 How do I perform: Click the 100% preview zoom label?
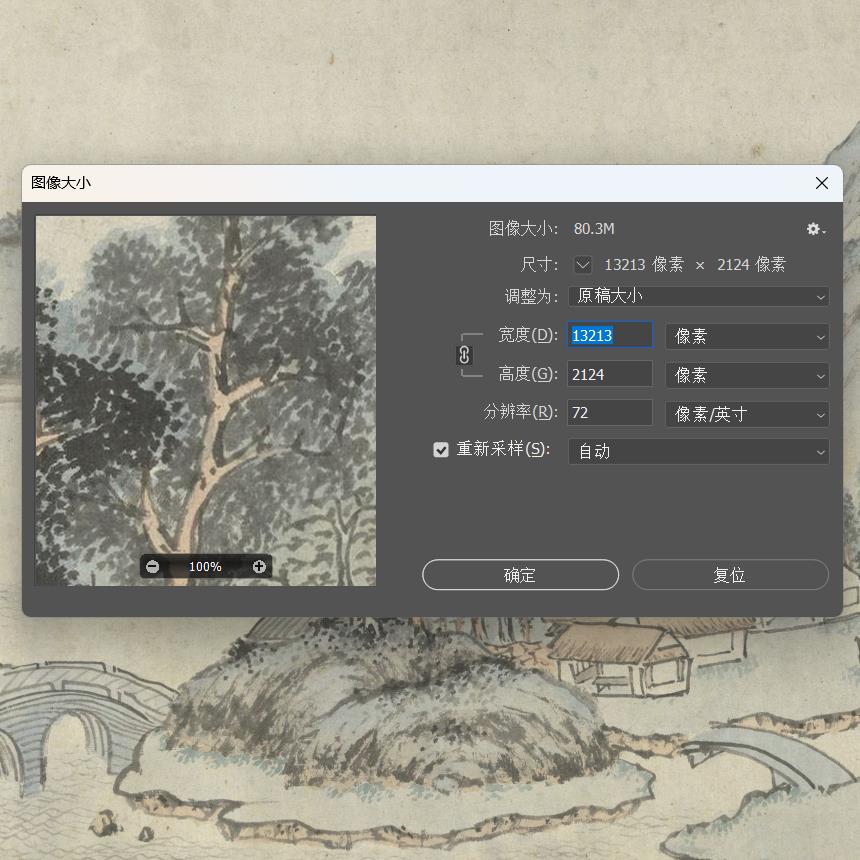click(x=205, y=567)
